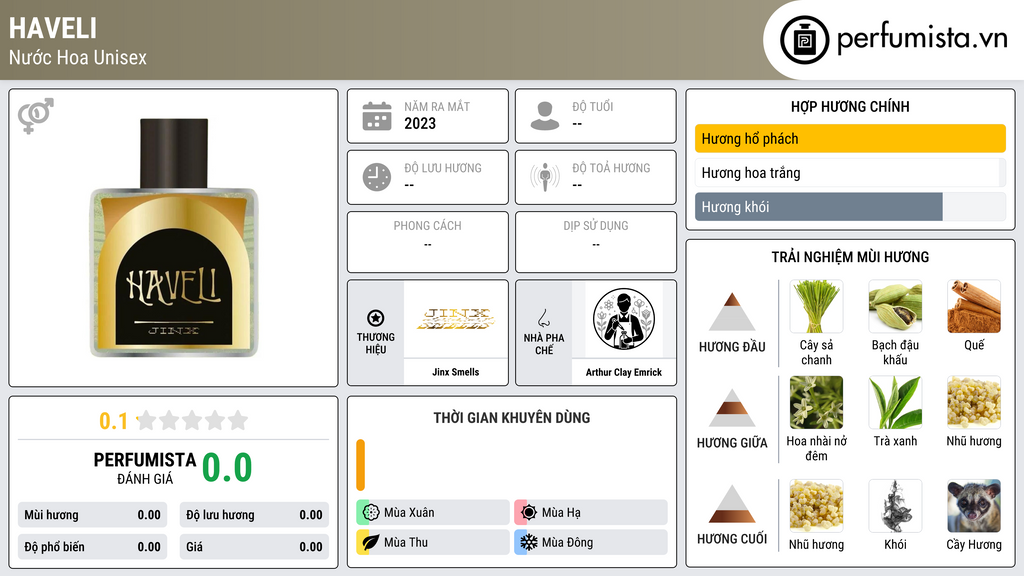The image size is (1024, 576).
Task: Click the Mùa Thu leaf icon
Action: coord(371,542)
